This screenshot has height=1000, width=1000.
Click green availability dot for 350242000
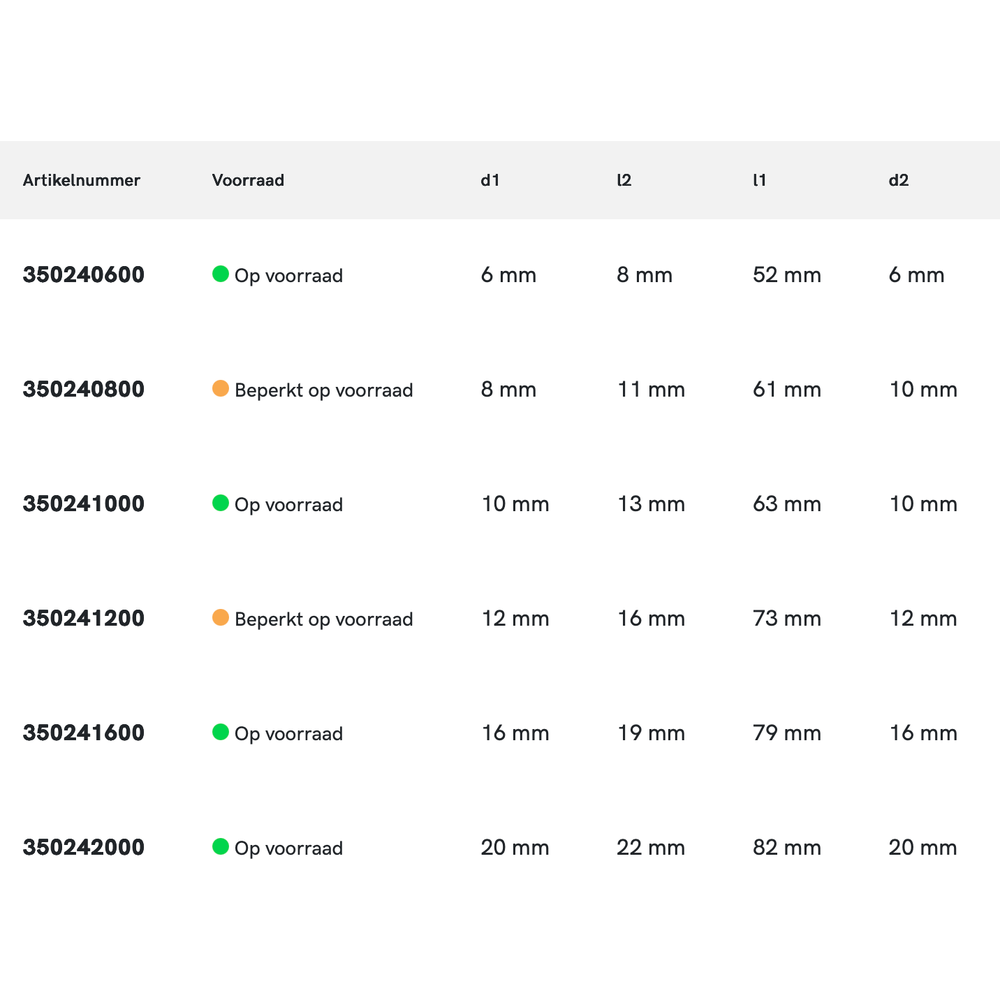(221, 847)
